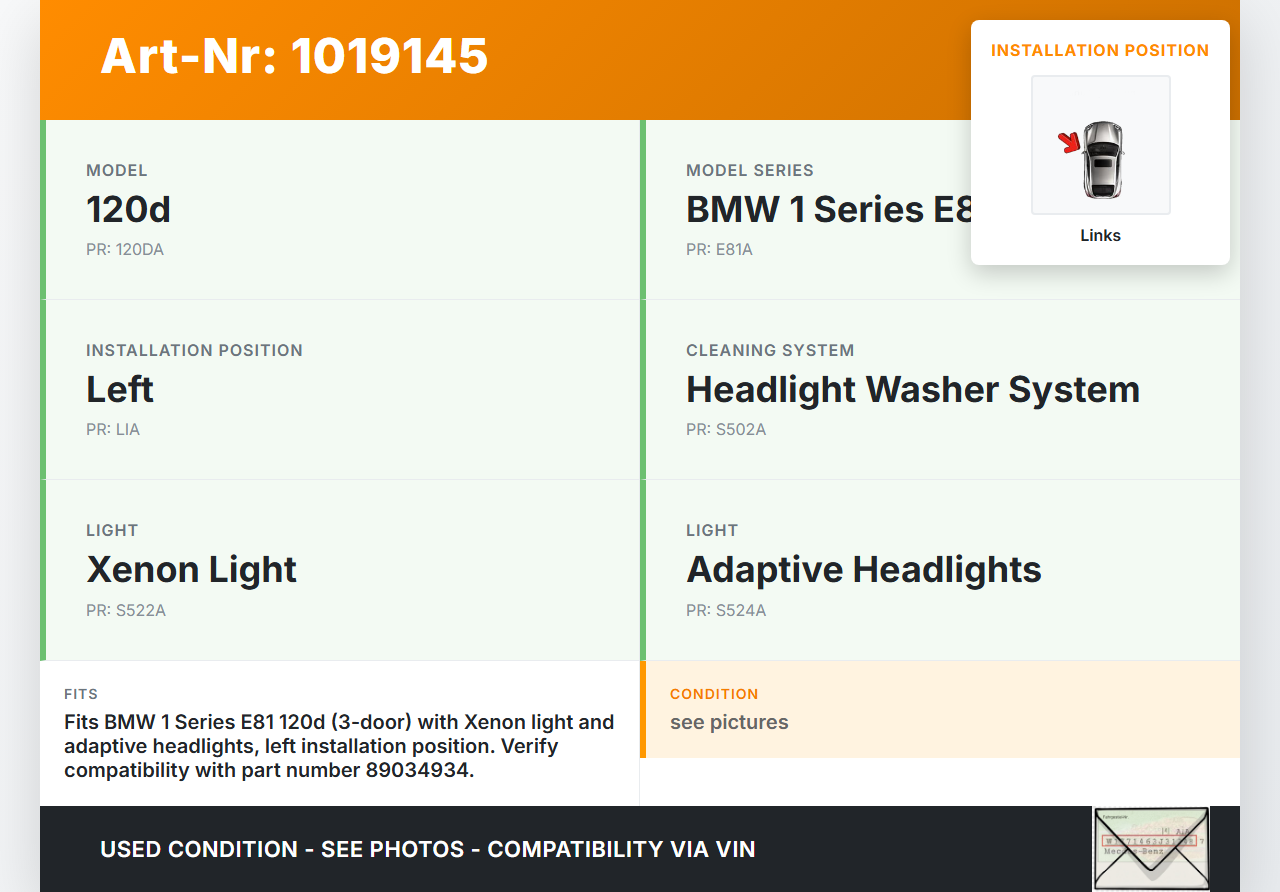This screenshot has height=892, width=1280.
Task: Click the PR: 120DA code
Action: coord(125,250)
